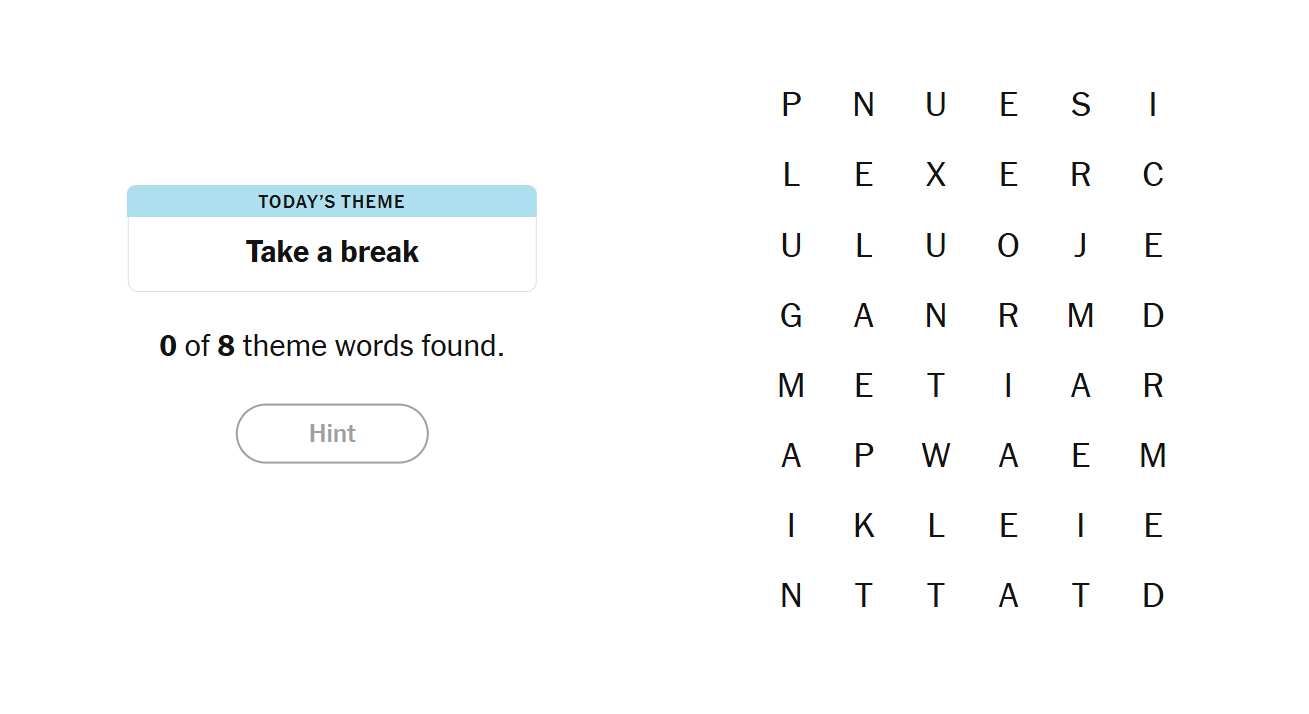Select the D in the grid's bottom-right corner
Viewport: 1309px width, 714px height.
coord(1152,596)
